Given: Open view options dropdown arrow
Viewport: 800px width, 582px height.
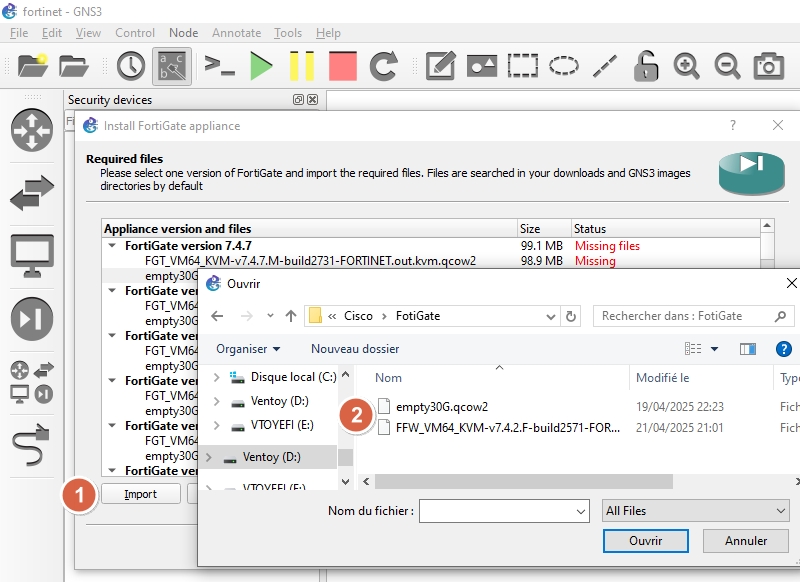Looking at the screenshot, I should click(714, 349).
